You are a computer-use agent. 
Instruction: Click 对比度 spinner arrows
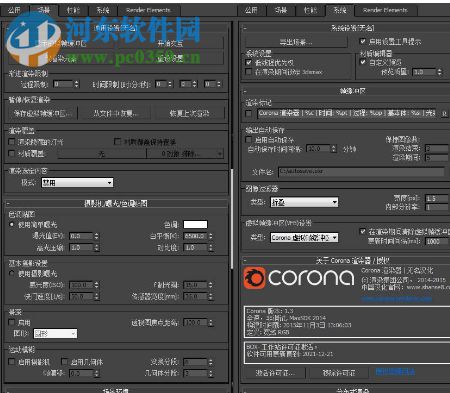(211, 248)
